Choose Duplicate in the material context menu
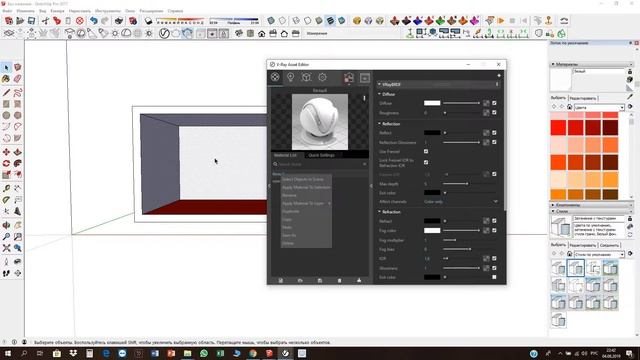The width and height of the screenshot is (640, 360). 306,211
